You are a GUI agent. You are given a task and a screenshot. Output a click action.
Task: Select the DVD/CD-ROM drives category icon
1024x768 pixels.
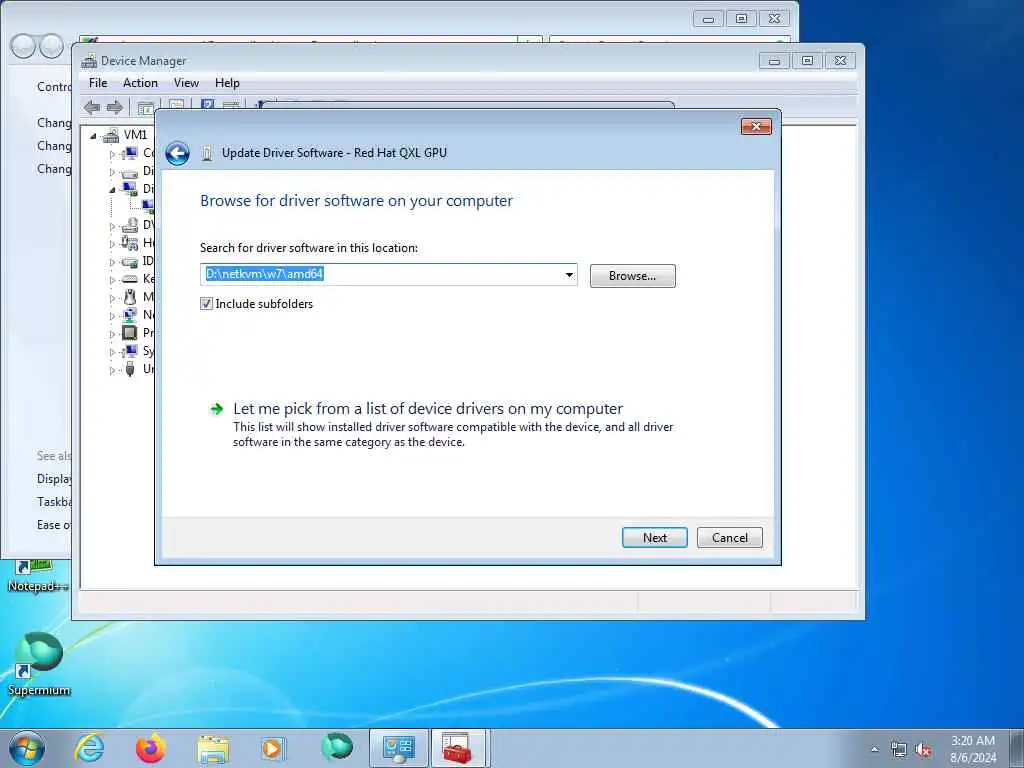[130, 225]
